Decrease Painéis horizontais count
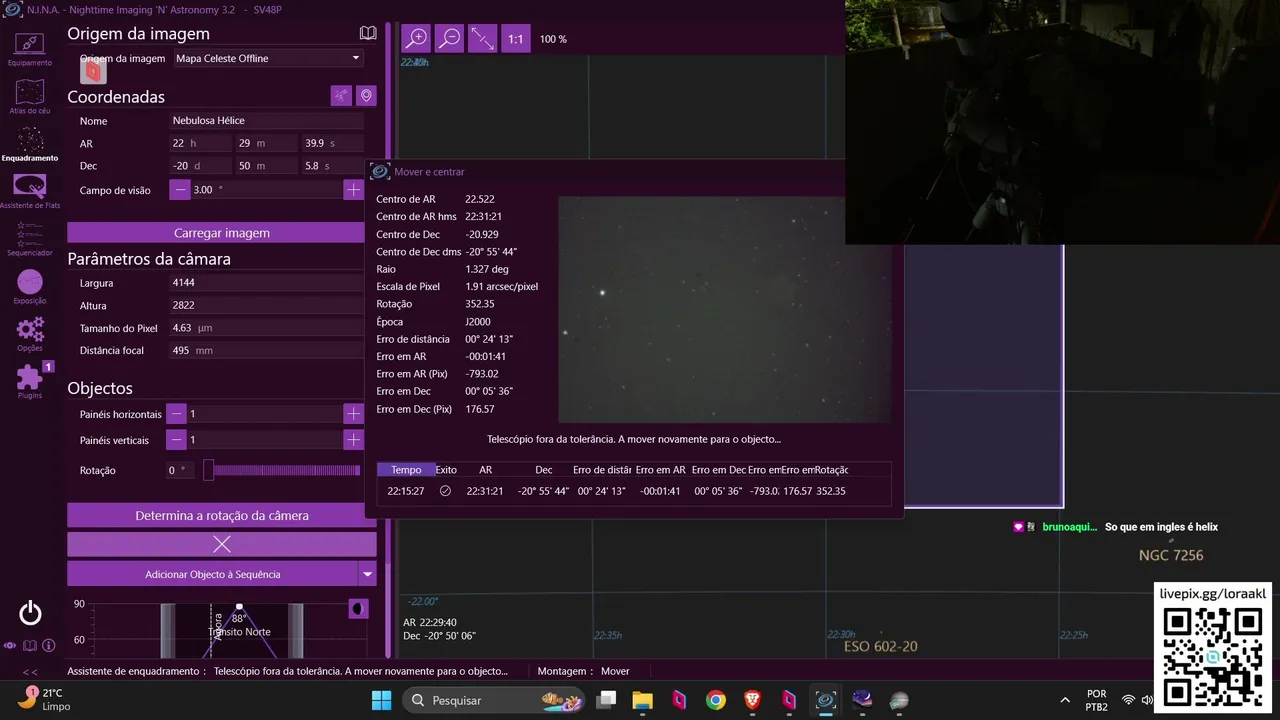Image resolution: width=1280 pixels, height=720 pixels. pyautogui.click(x=177, y=414)
